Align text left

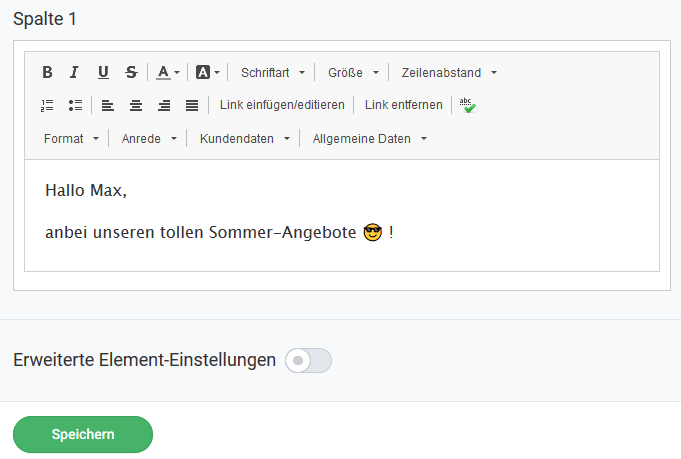pyautogui.click(x=108, y=105)
